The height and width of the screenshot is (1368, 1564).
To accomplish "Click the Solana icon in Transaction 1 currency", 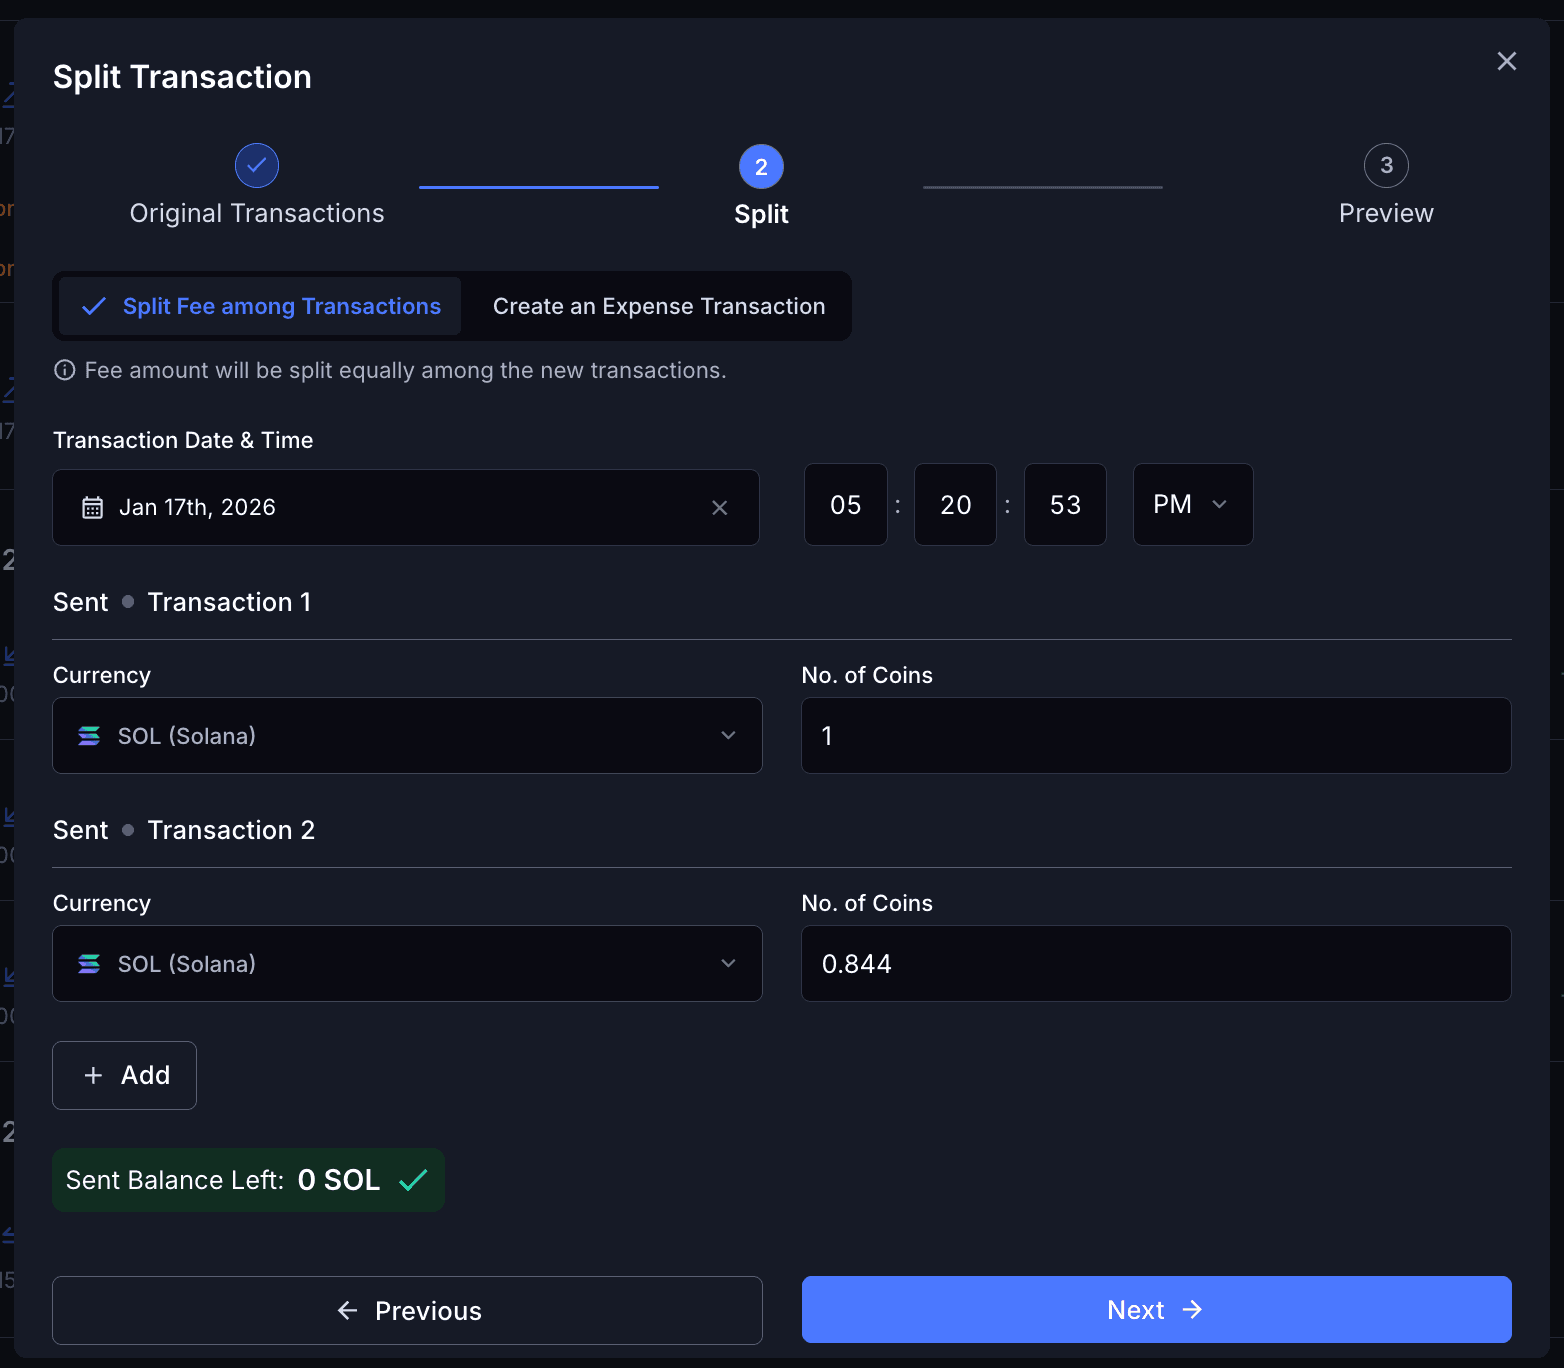I will 88,735.
